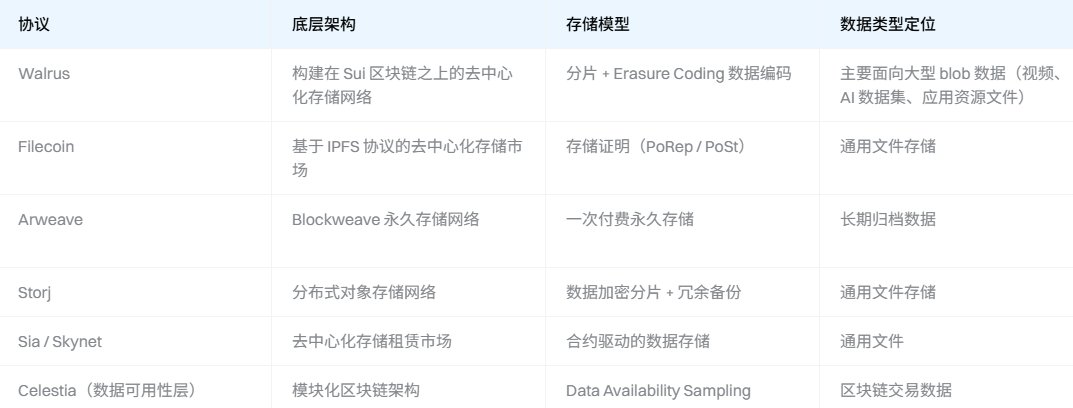Click the Data Availability Sampling cell
The height and width of the screenshot is (408, 1073).
(658, 390)
